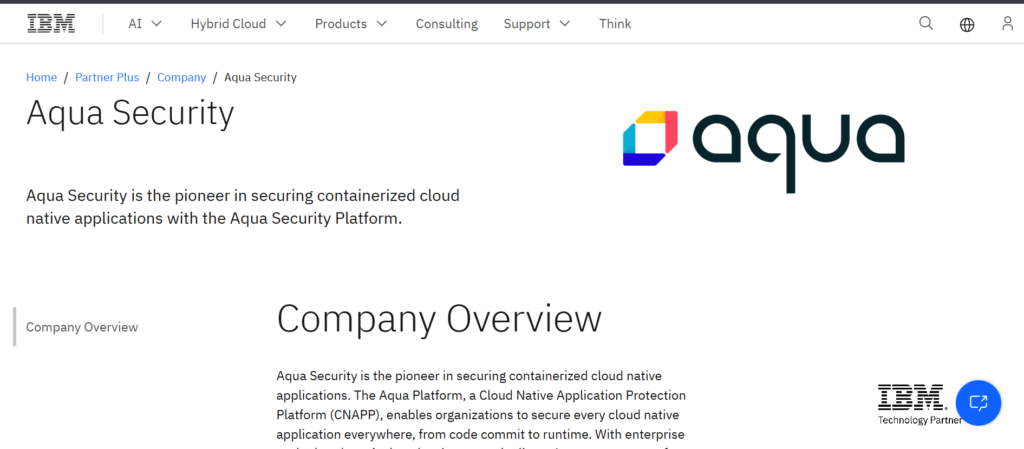
Task: Click the IBM Technology Partner badge
Action: coord(919,405)
